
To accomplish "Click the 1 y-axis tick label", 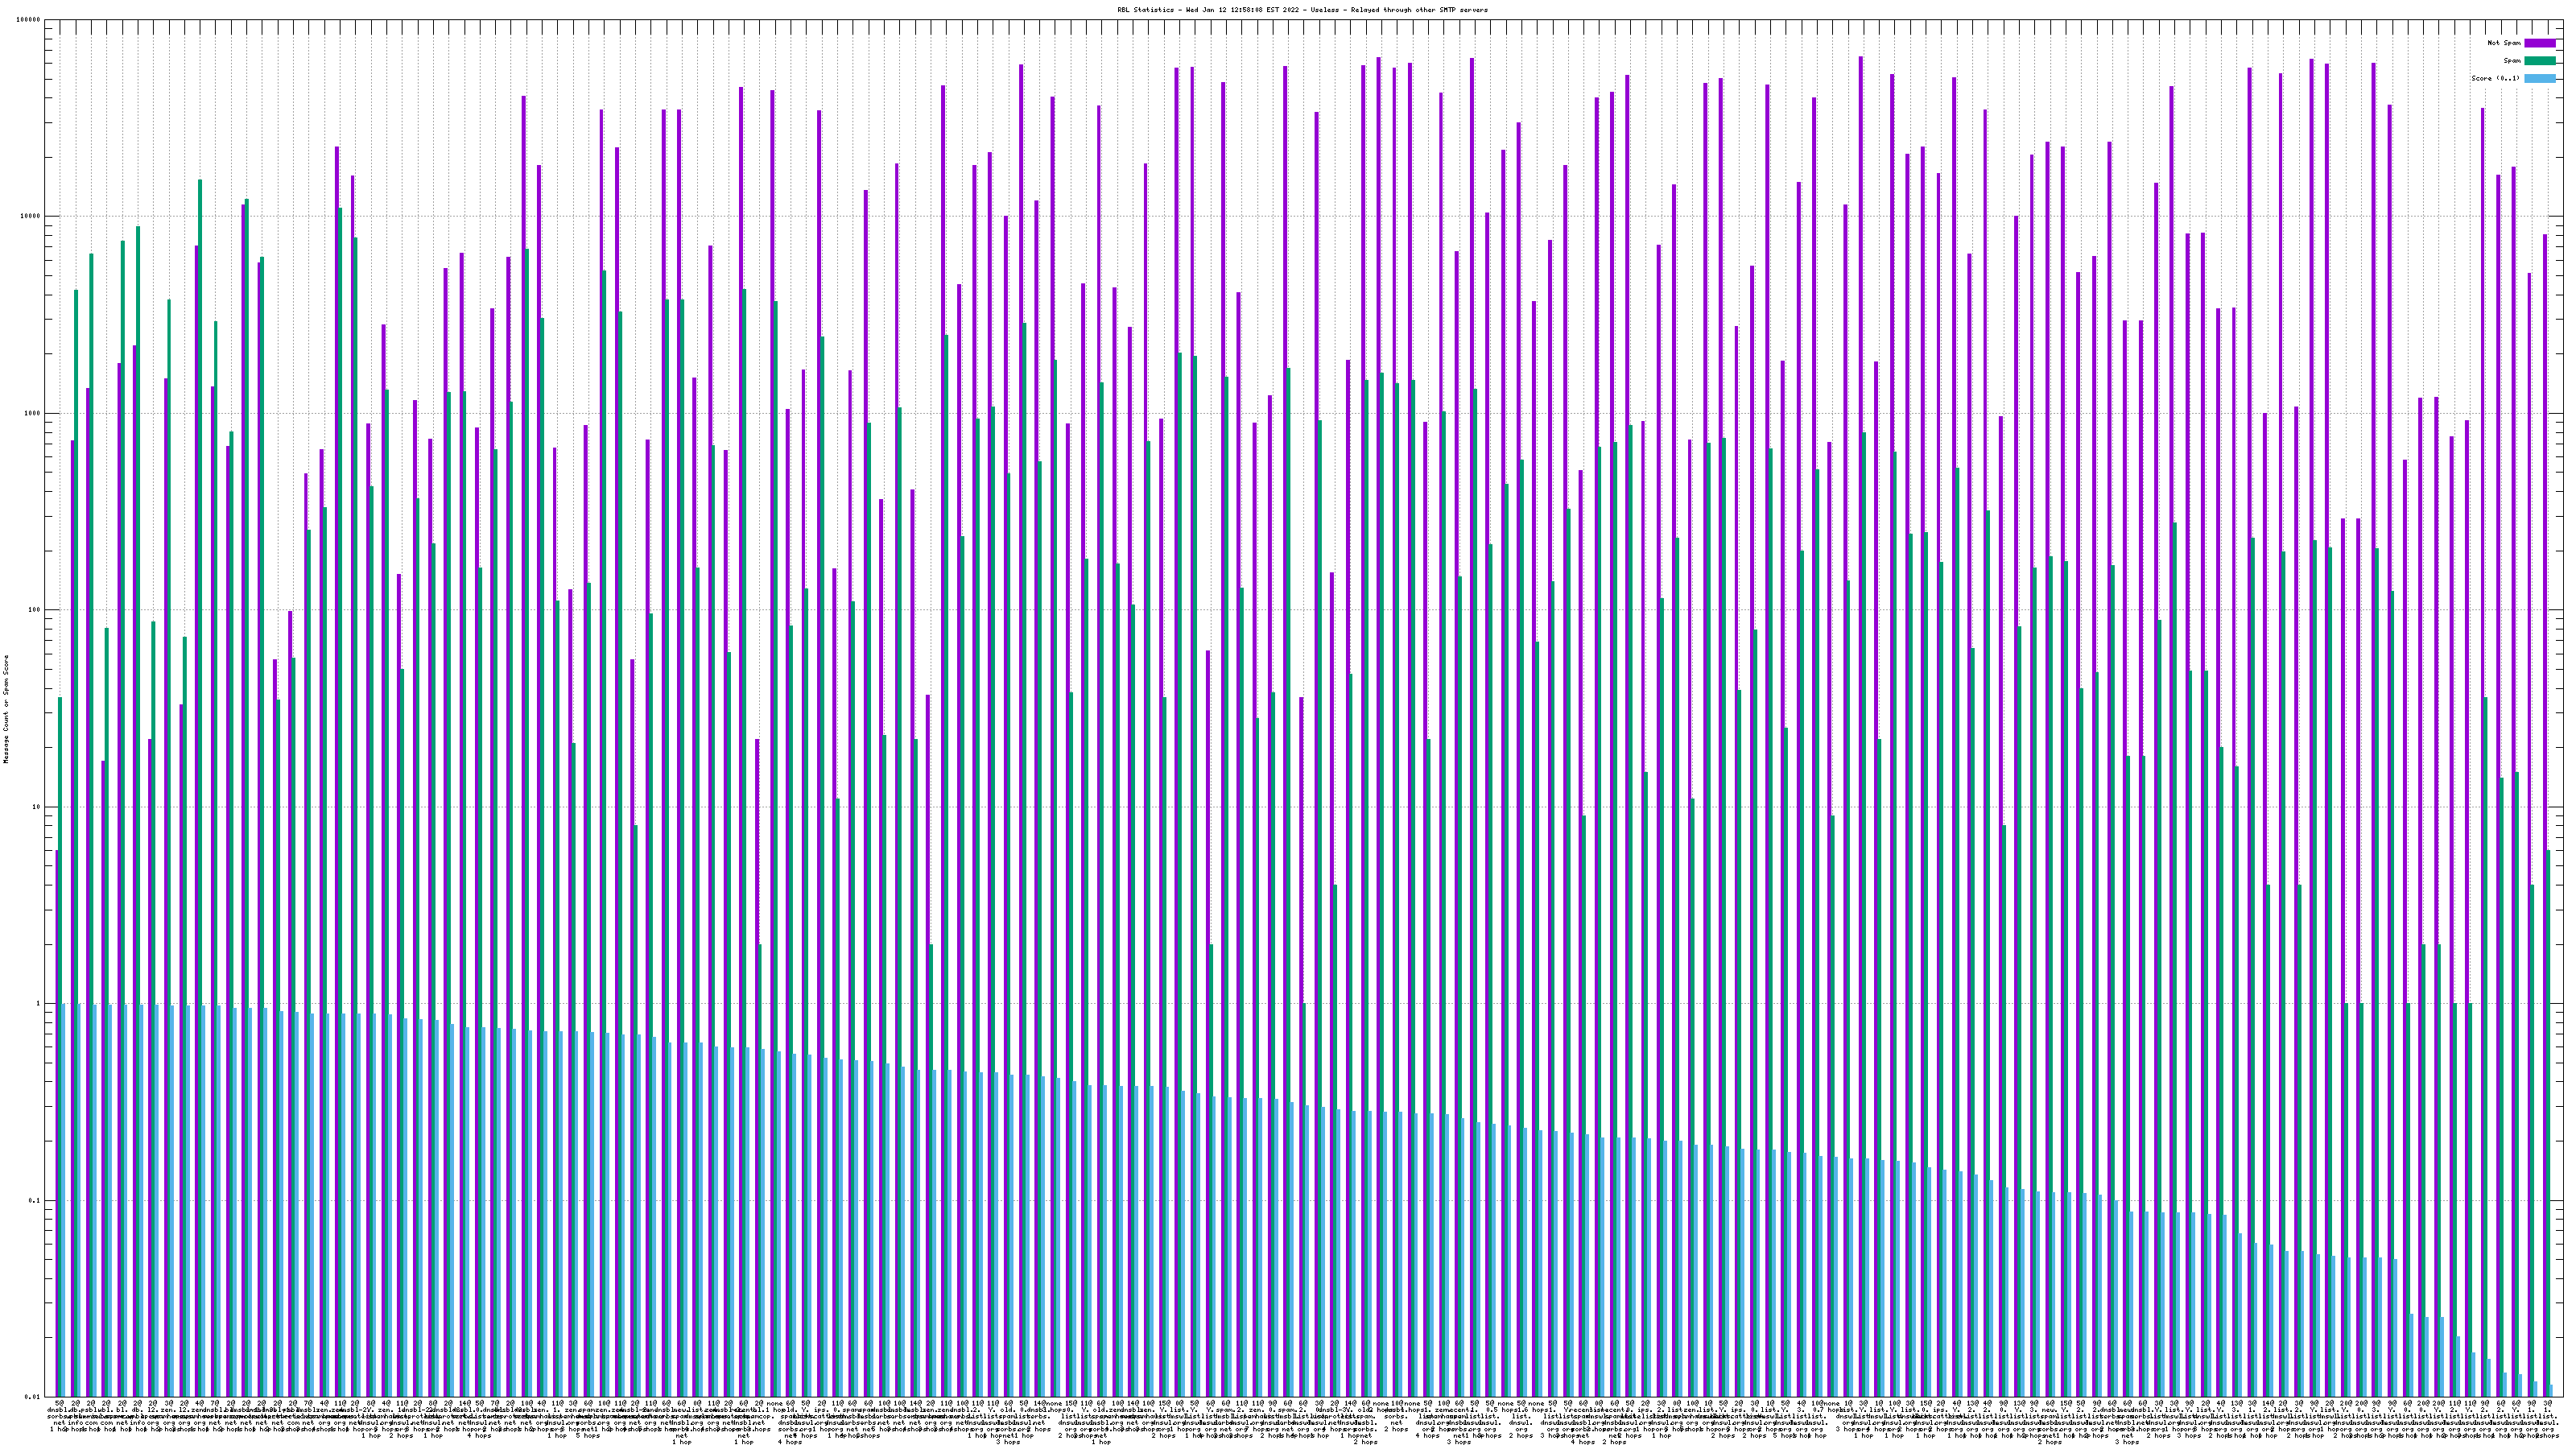I will tap(39, 1004).
